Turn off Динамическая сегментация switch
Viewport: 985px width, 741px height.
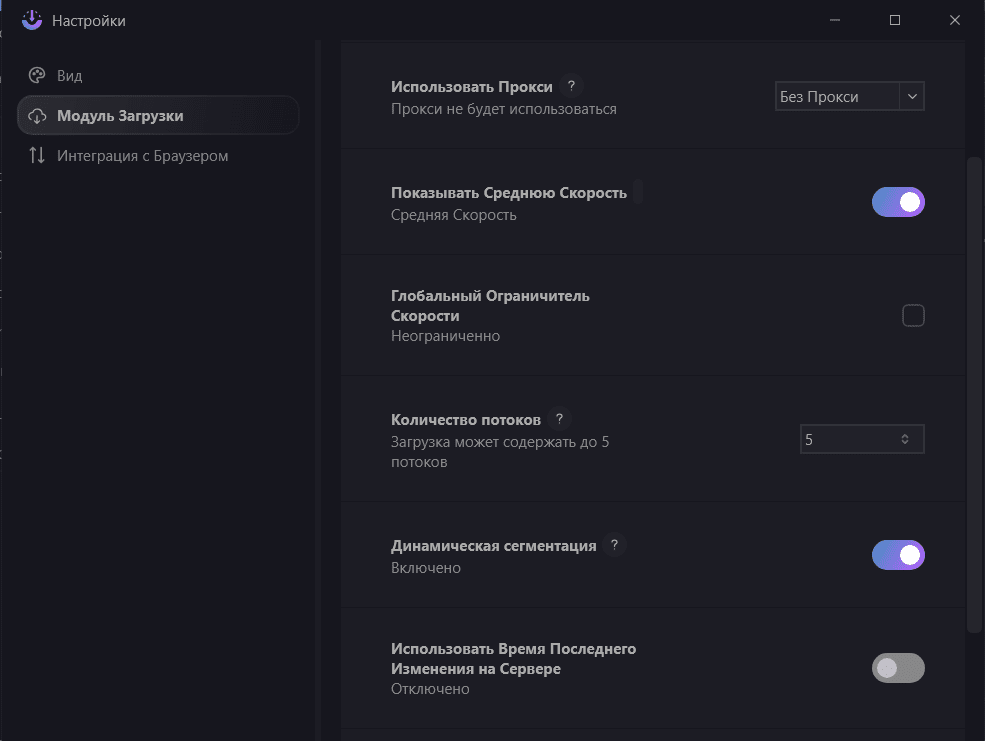(x=898, y=555)
